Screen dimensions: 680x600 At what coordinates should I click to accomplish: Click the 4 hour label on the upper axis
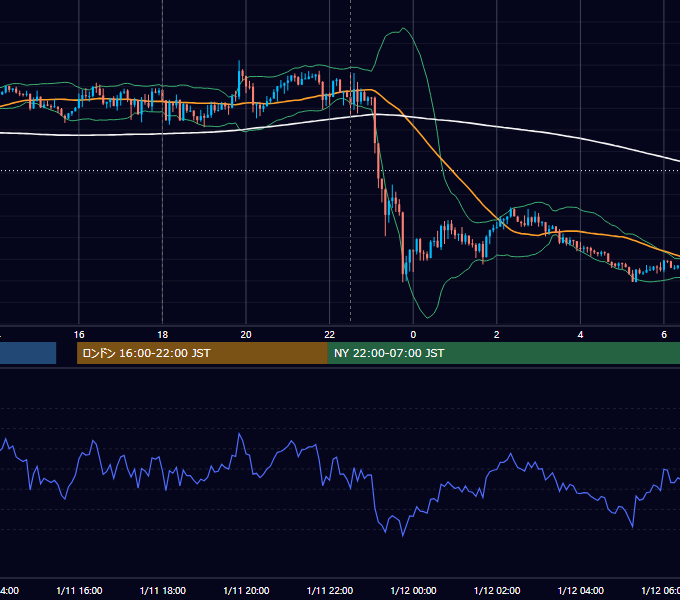[580, 335]
